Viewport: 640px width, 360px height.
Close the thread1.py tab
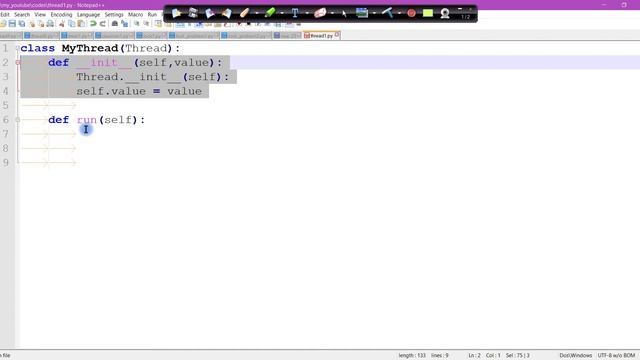pos(337,35)
